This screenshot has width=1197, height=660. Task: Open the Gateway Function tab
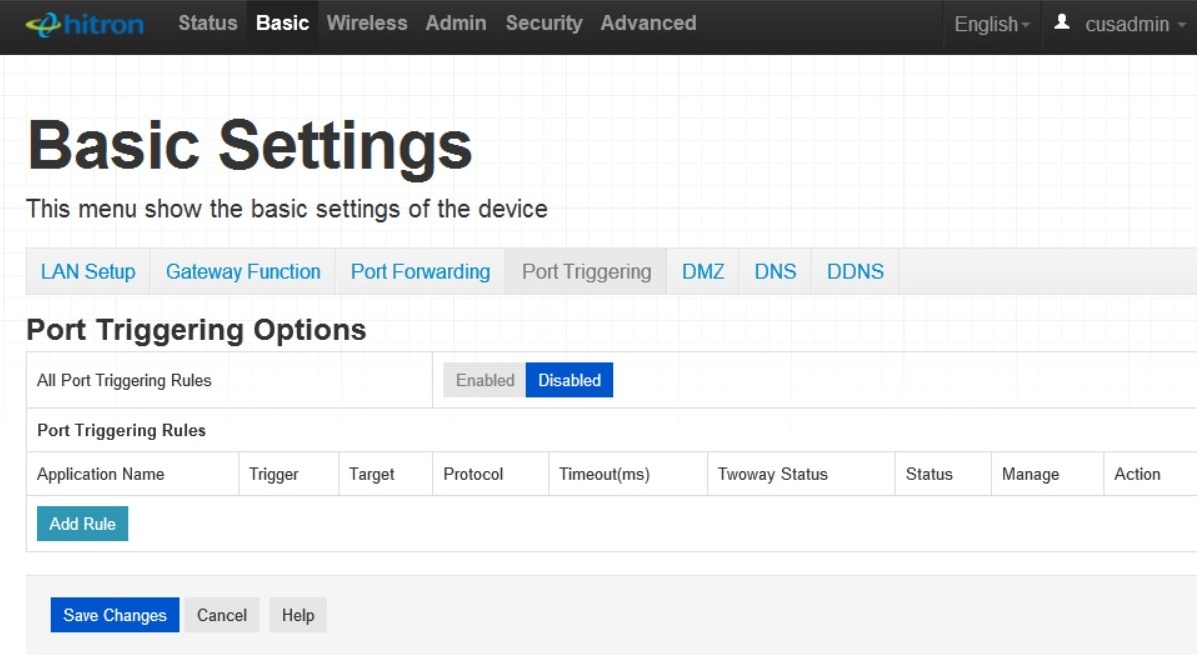pyautogui.click(x=243, y=272)
